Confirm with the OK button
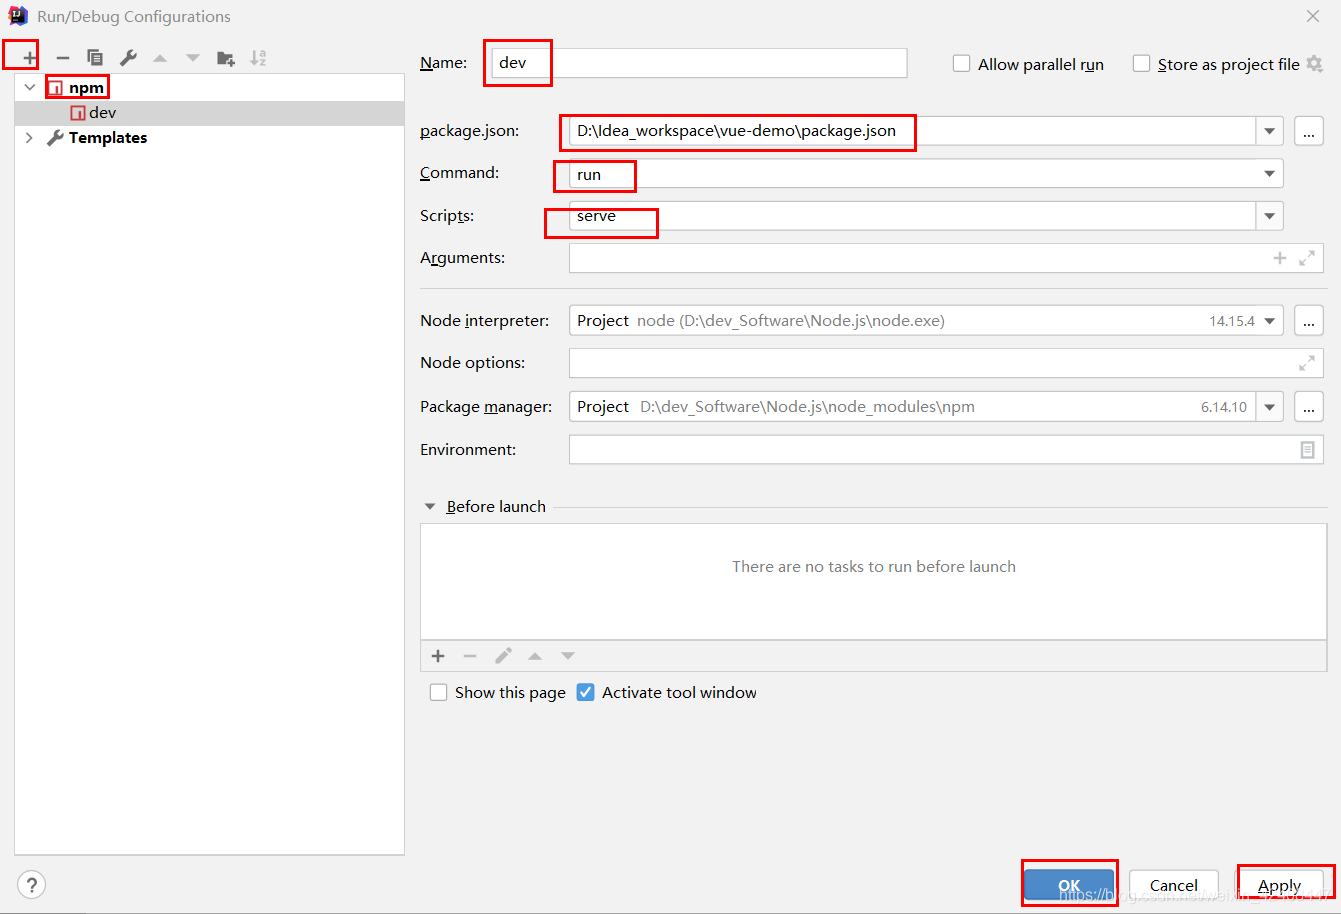The image size is (1341, 914). pyautogui.click(x=1069, y=885)
